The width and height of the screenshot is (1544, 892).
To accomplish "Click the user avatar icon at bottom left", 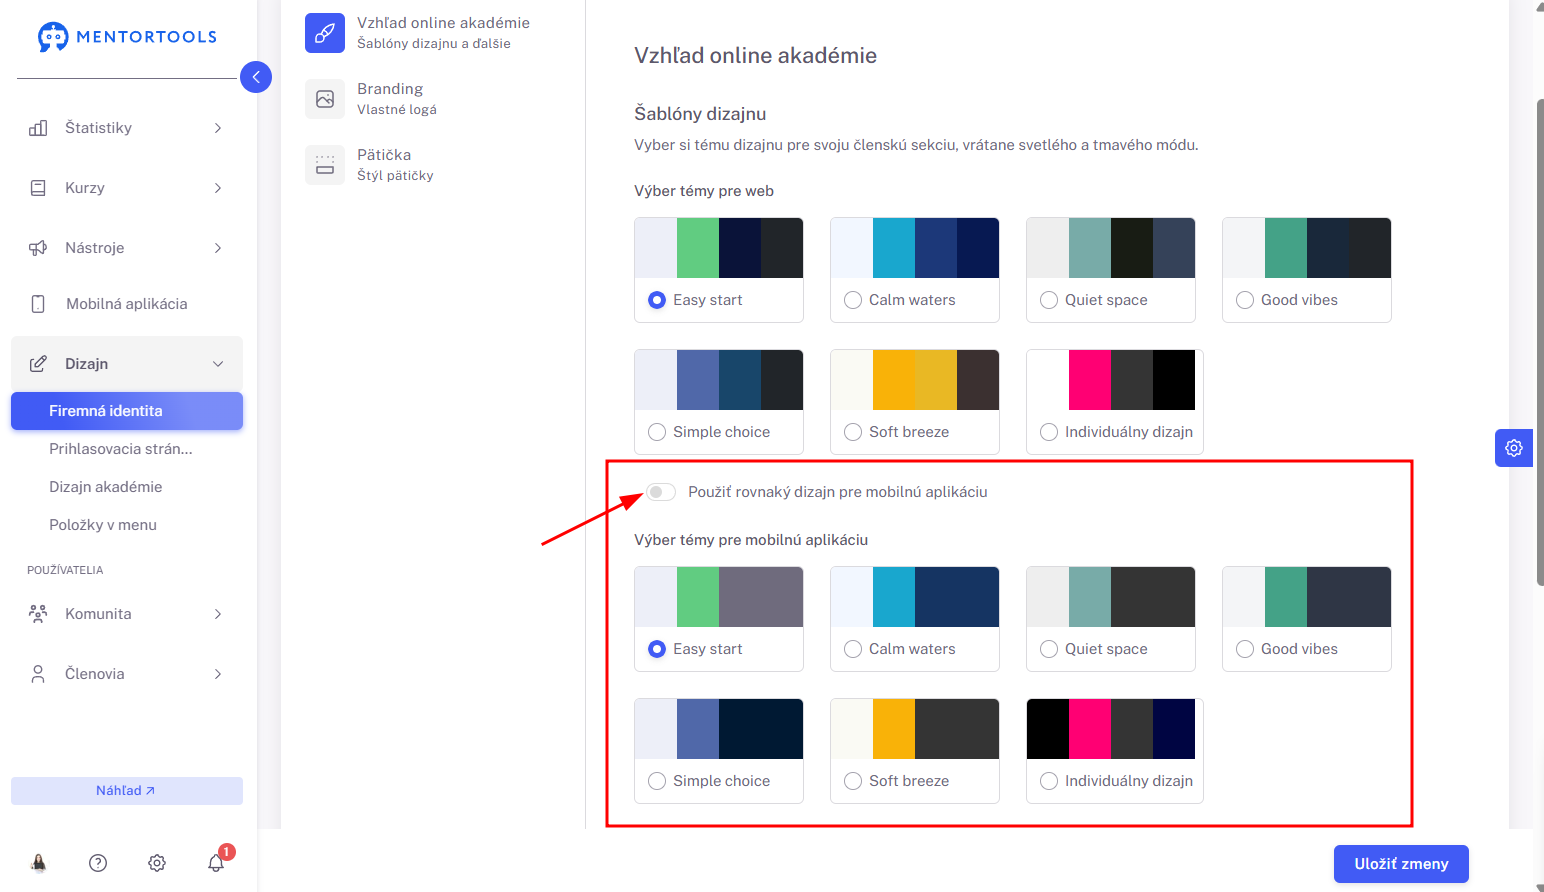I will click(x=39, y=863).
